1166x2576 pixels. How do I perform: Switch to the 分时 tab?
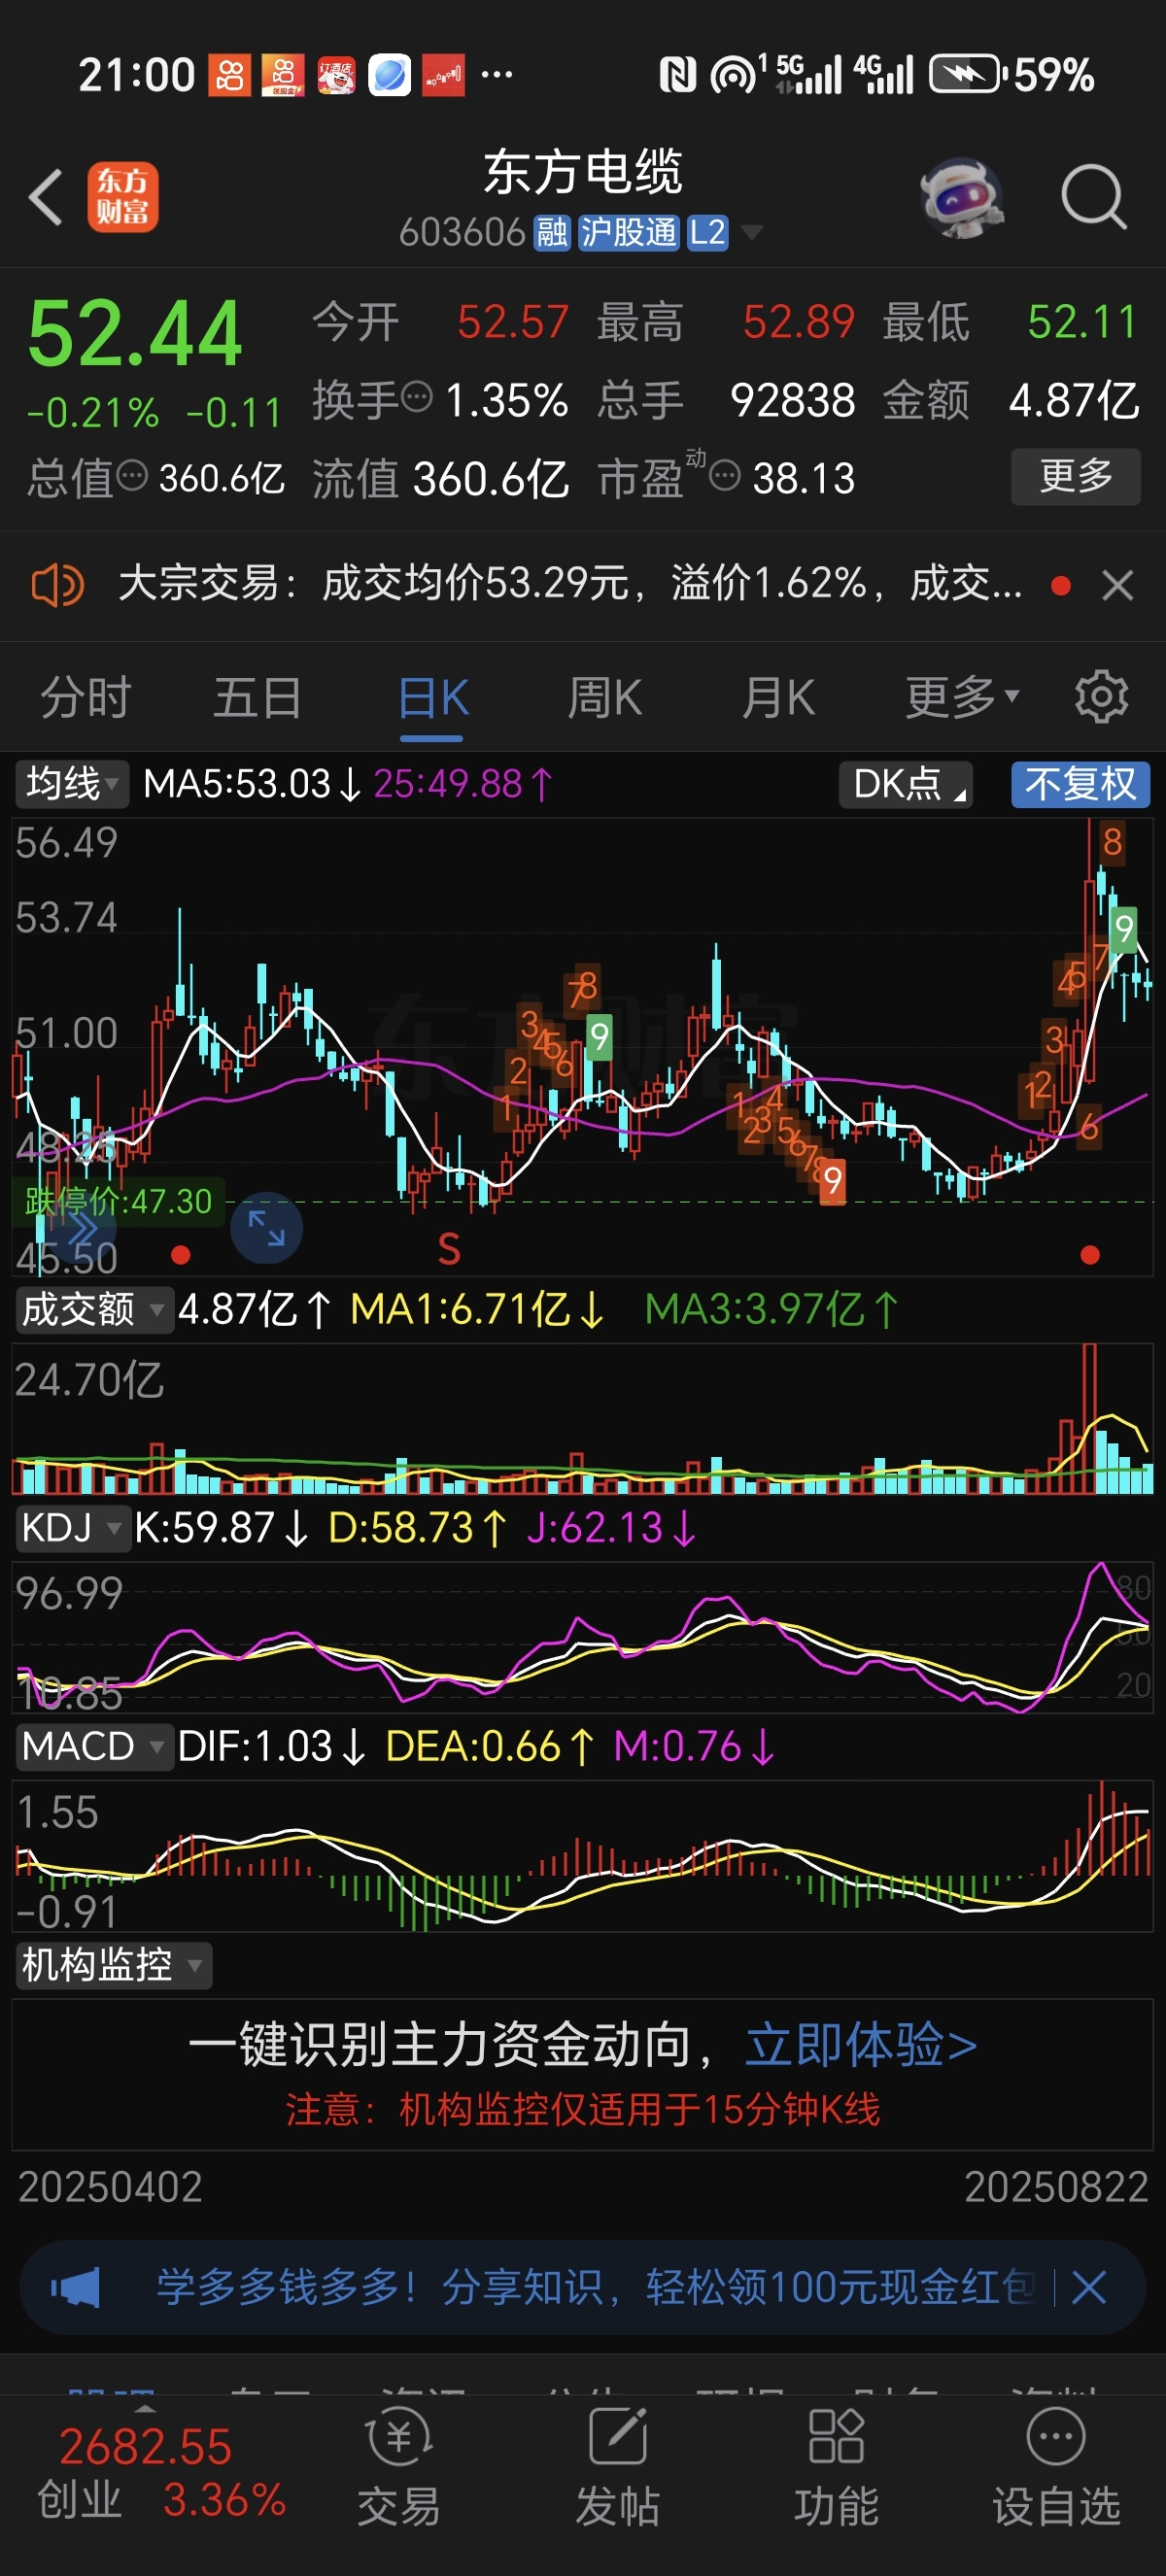[x=86, y=697]
